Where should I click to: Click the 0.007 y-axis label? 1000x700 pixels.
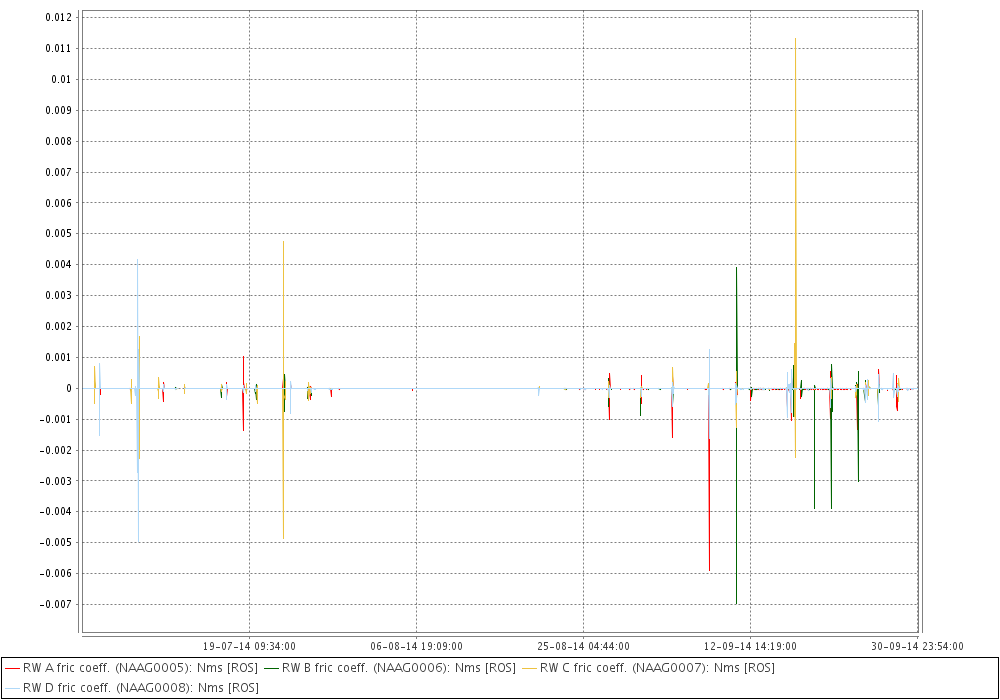pyautogui.click(x=59, y=172)
